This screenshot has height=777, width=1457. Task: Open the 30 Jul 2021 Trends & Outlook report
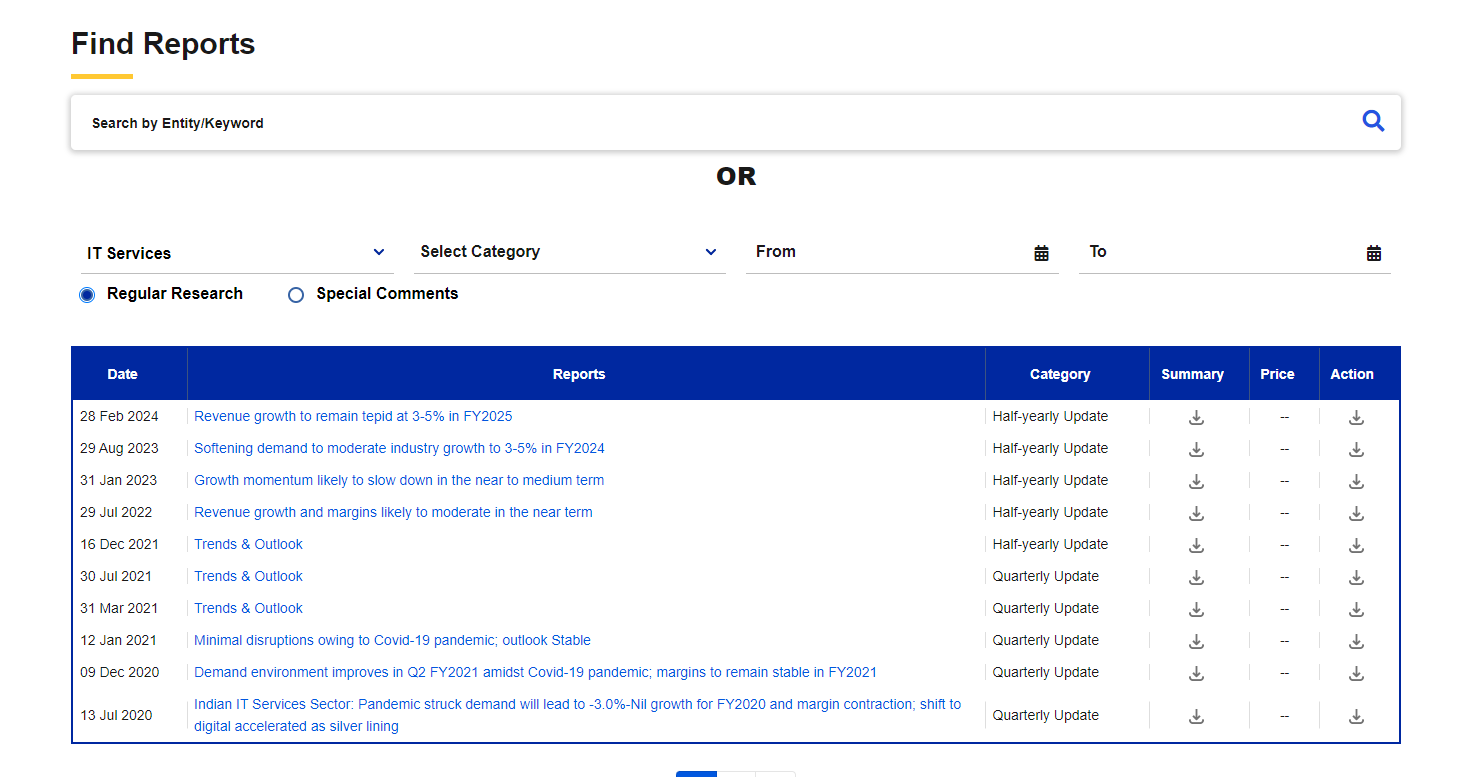(248, 576)
